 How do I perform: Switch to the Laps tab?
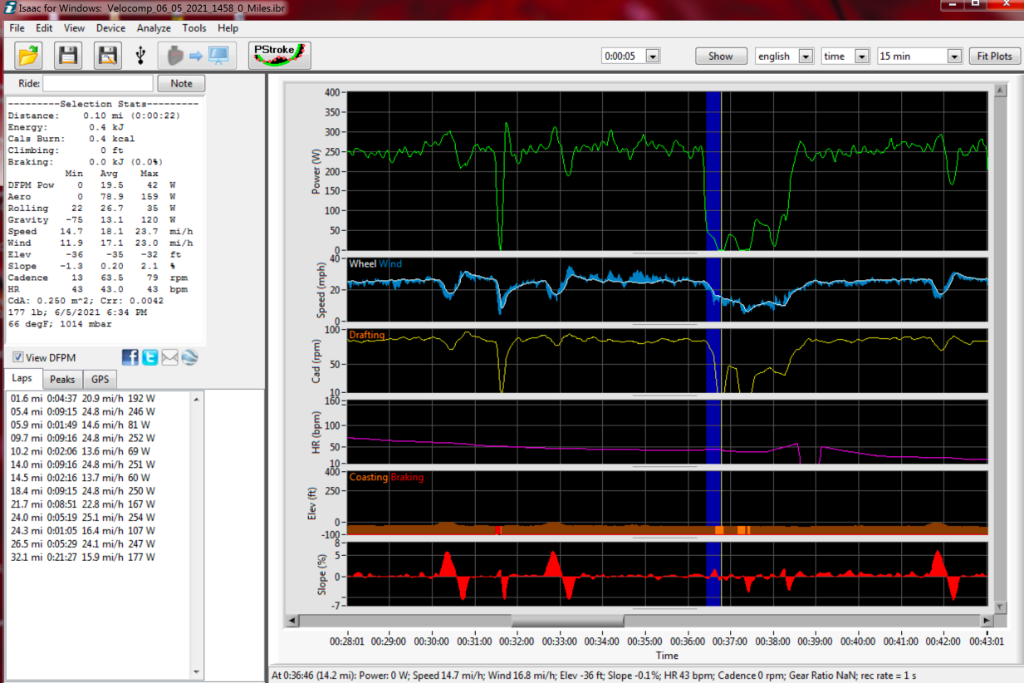click(x=22, y=378)
